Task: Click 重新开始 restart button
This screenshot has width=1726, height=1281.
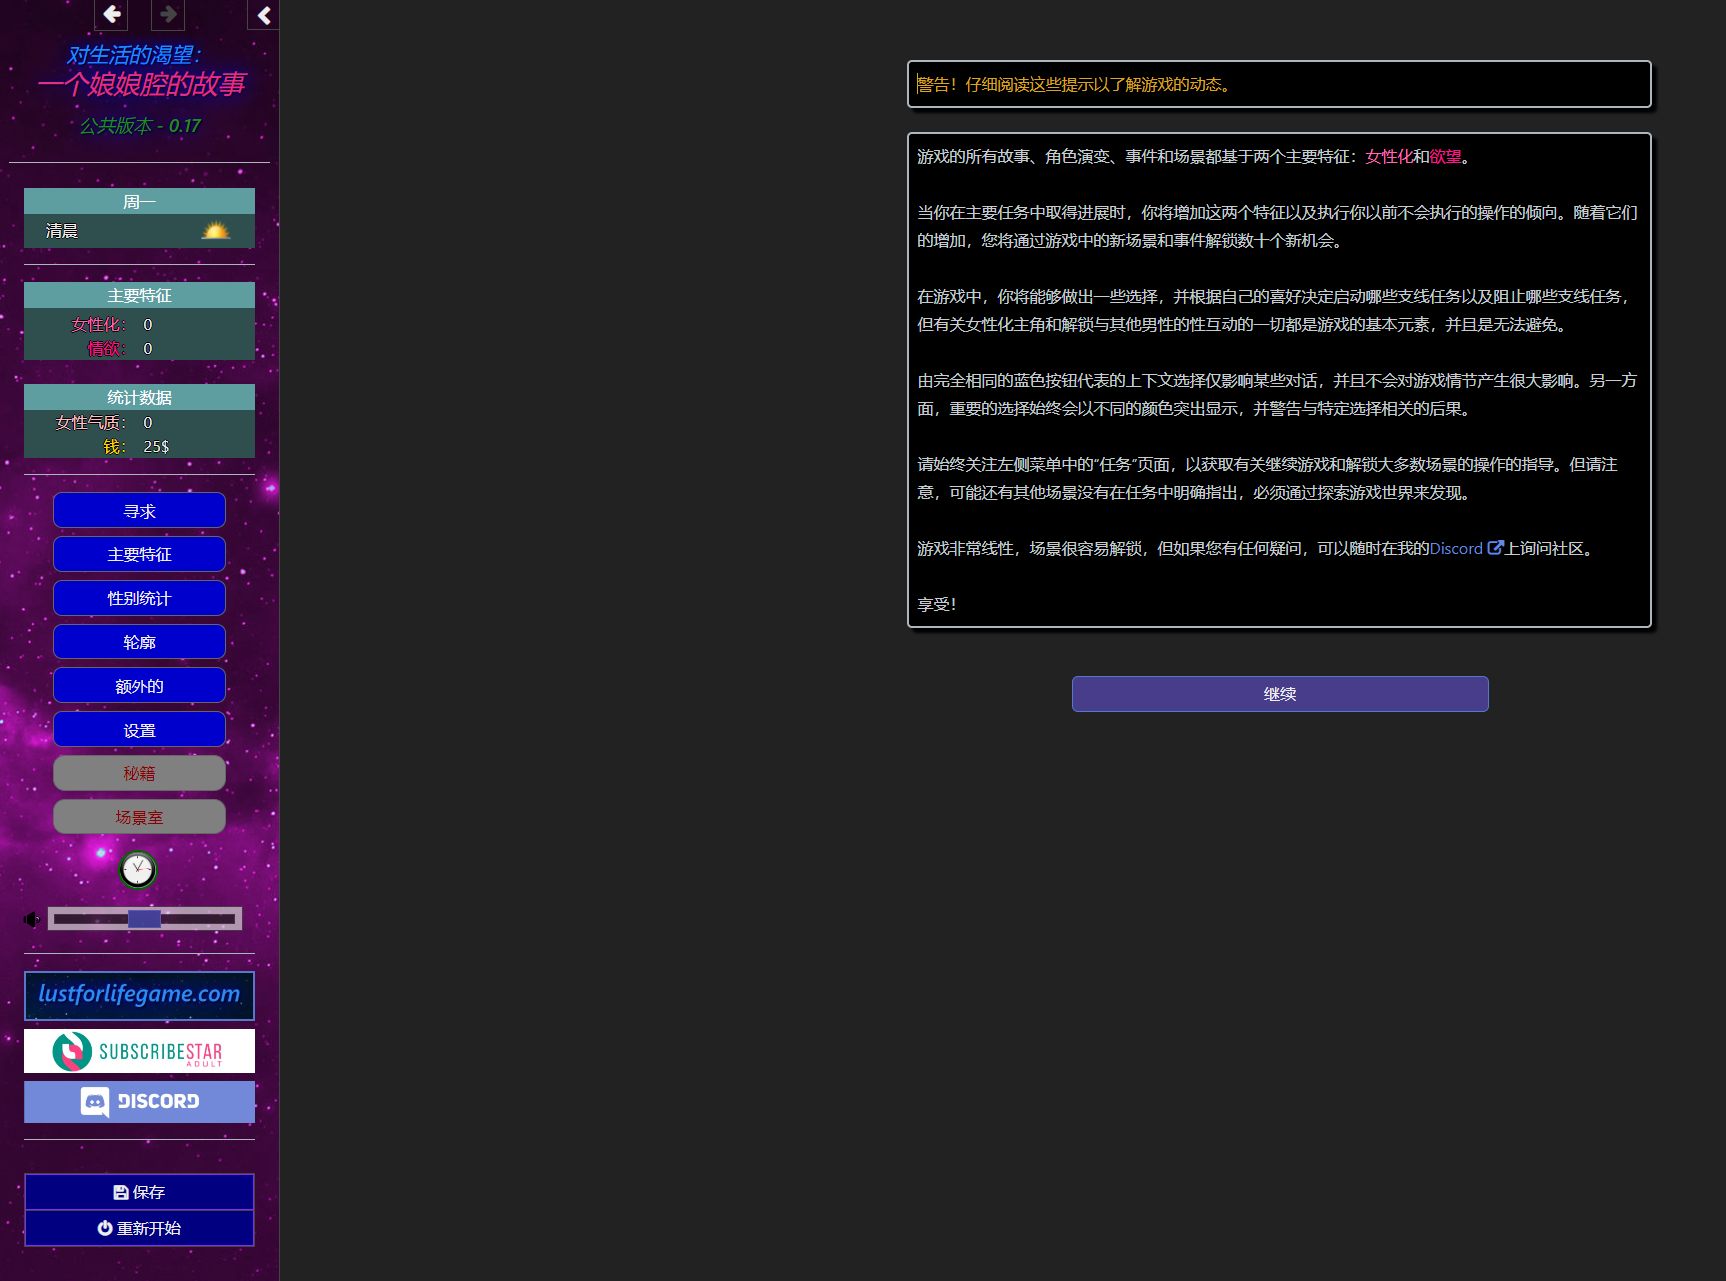Action: pyautogui.click(x=139, y=1228)
